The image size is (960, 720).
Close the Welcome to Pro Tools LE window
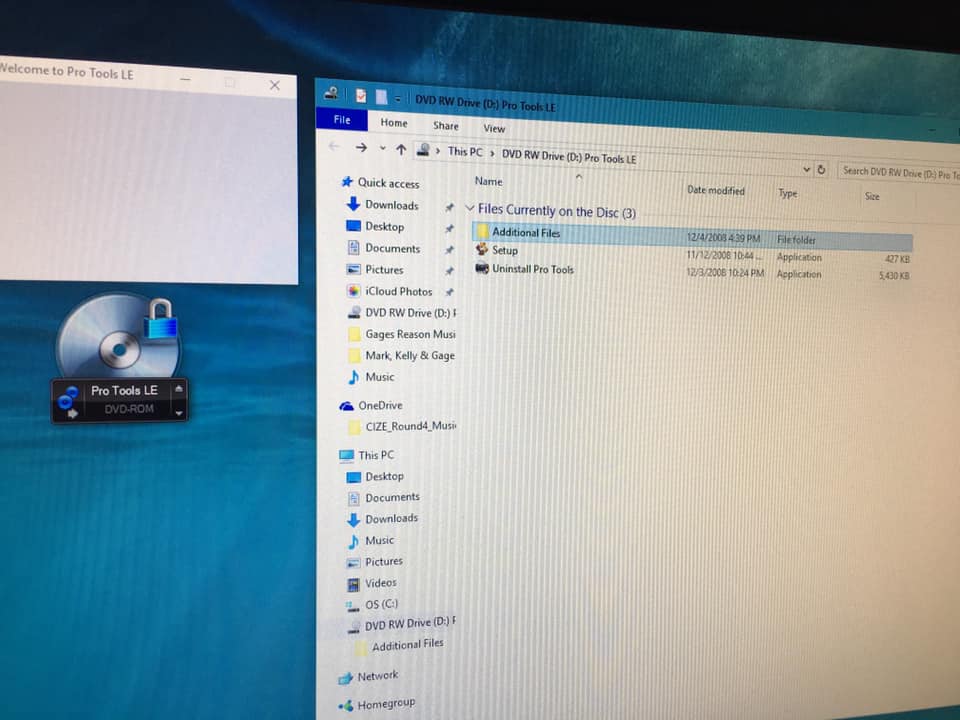click(x=275, y=85)
